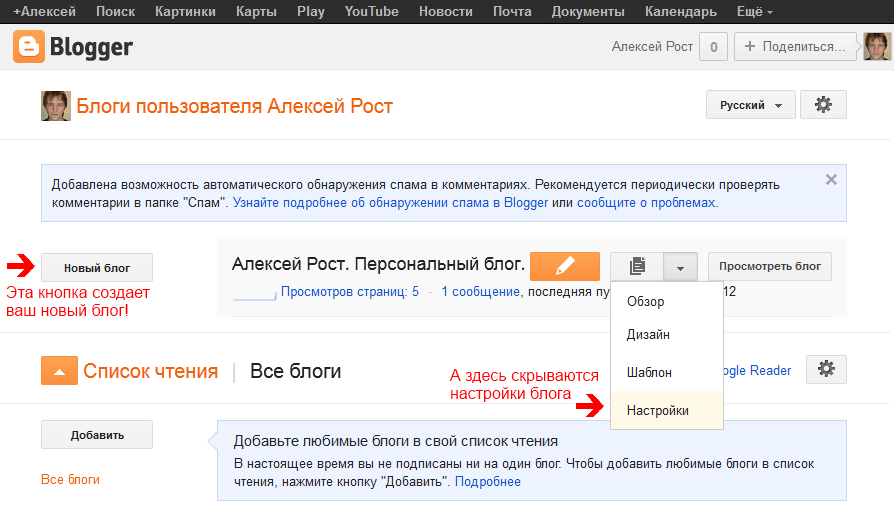
Task: Click the Blogger wordmark text
Action: tap(91, 47)
